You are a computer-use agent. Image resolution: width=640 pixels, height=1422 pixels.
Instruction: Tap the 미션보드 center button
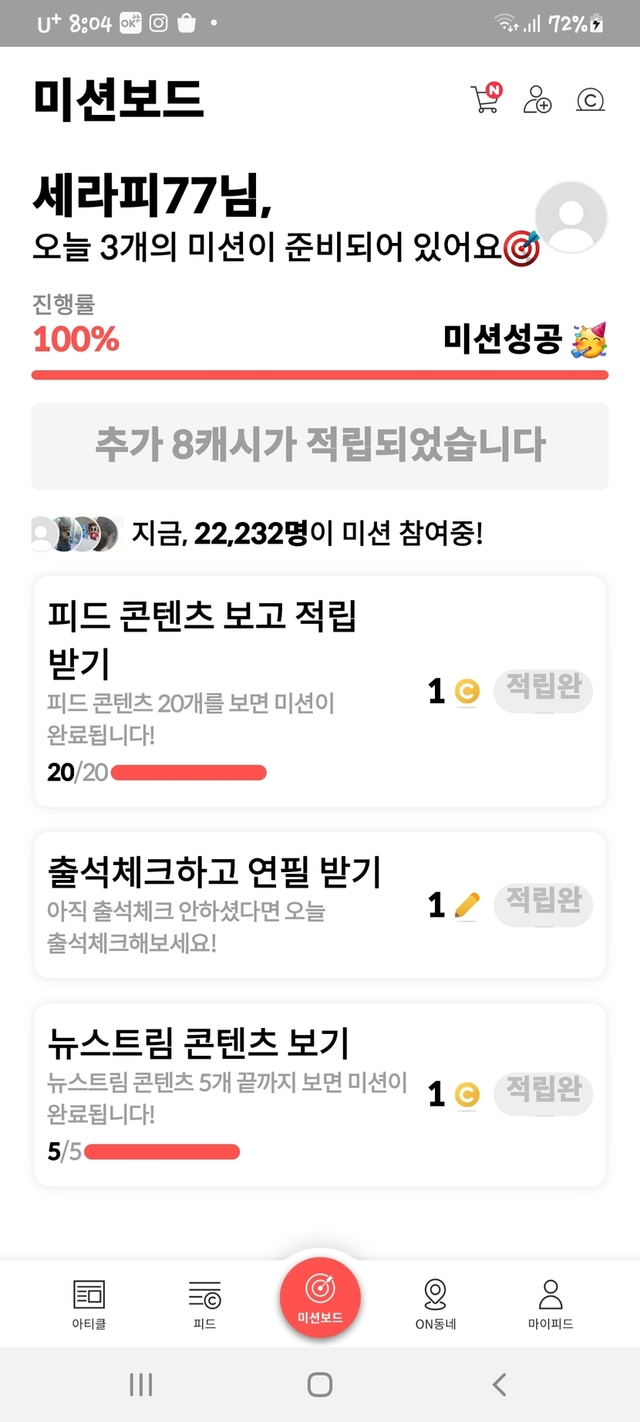(x=320, y=1297)
